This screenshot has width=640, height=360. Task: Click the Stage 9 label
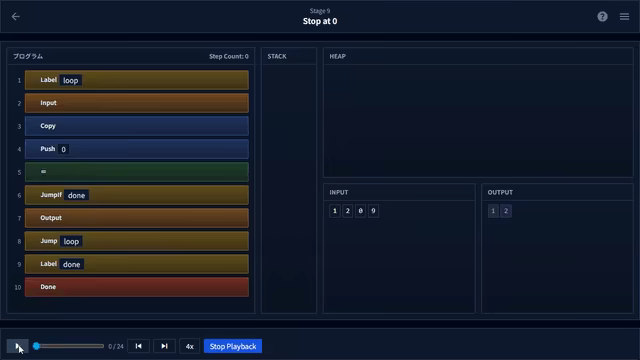(x=320, y=11)
